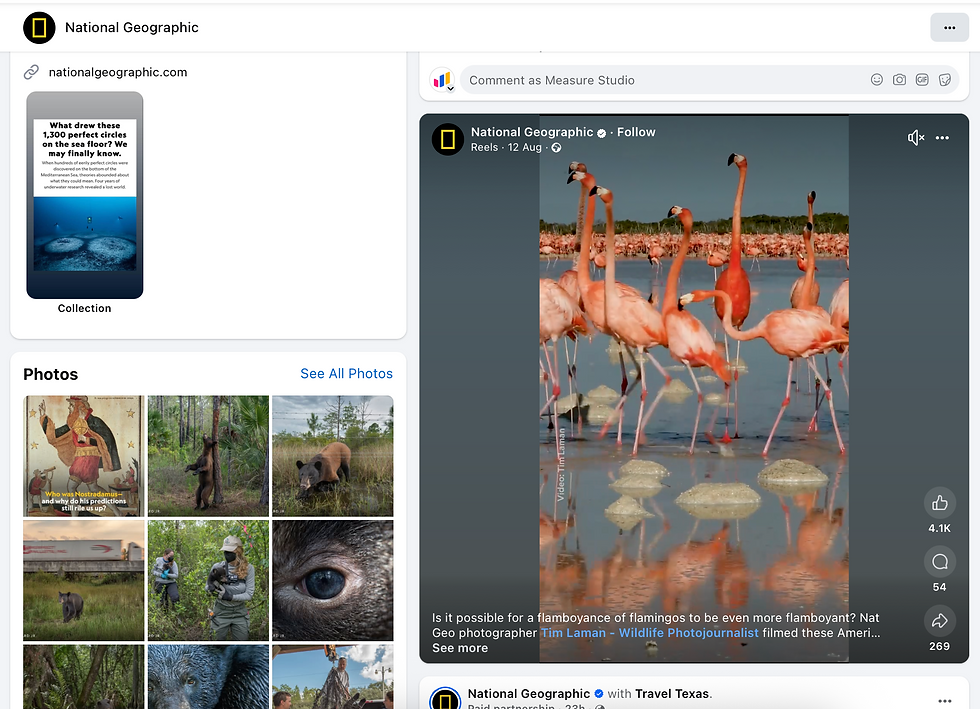Add a GIF to the comment
Viewport: 980px width, 709px height.
coord(922,79)
